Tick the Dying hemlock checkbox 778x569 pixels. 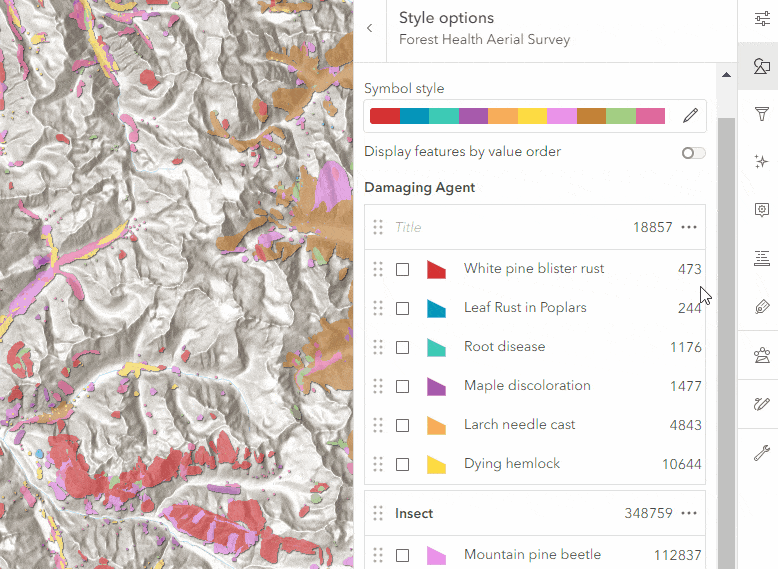point(402,465)
